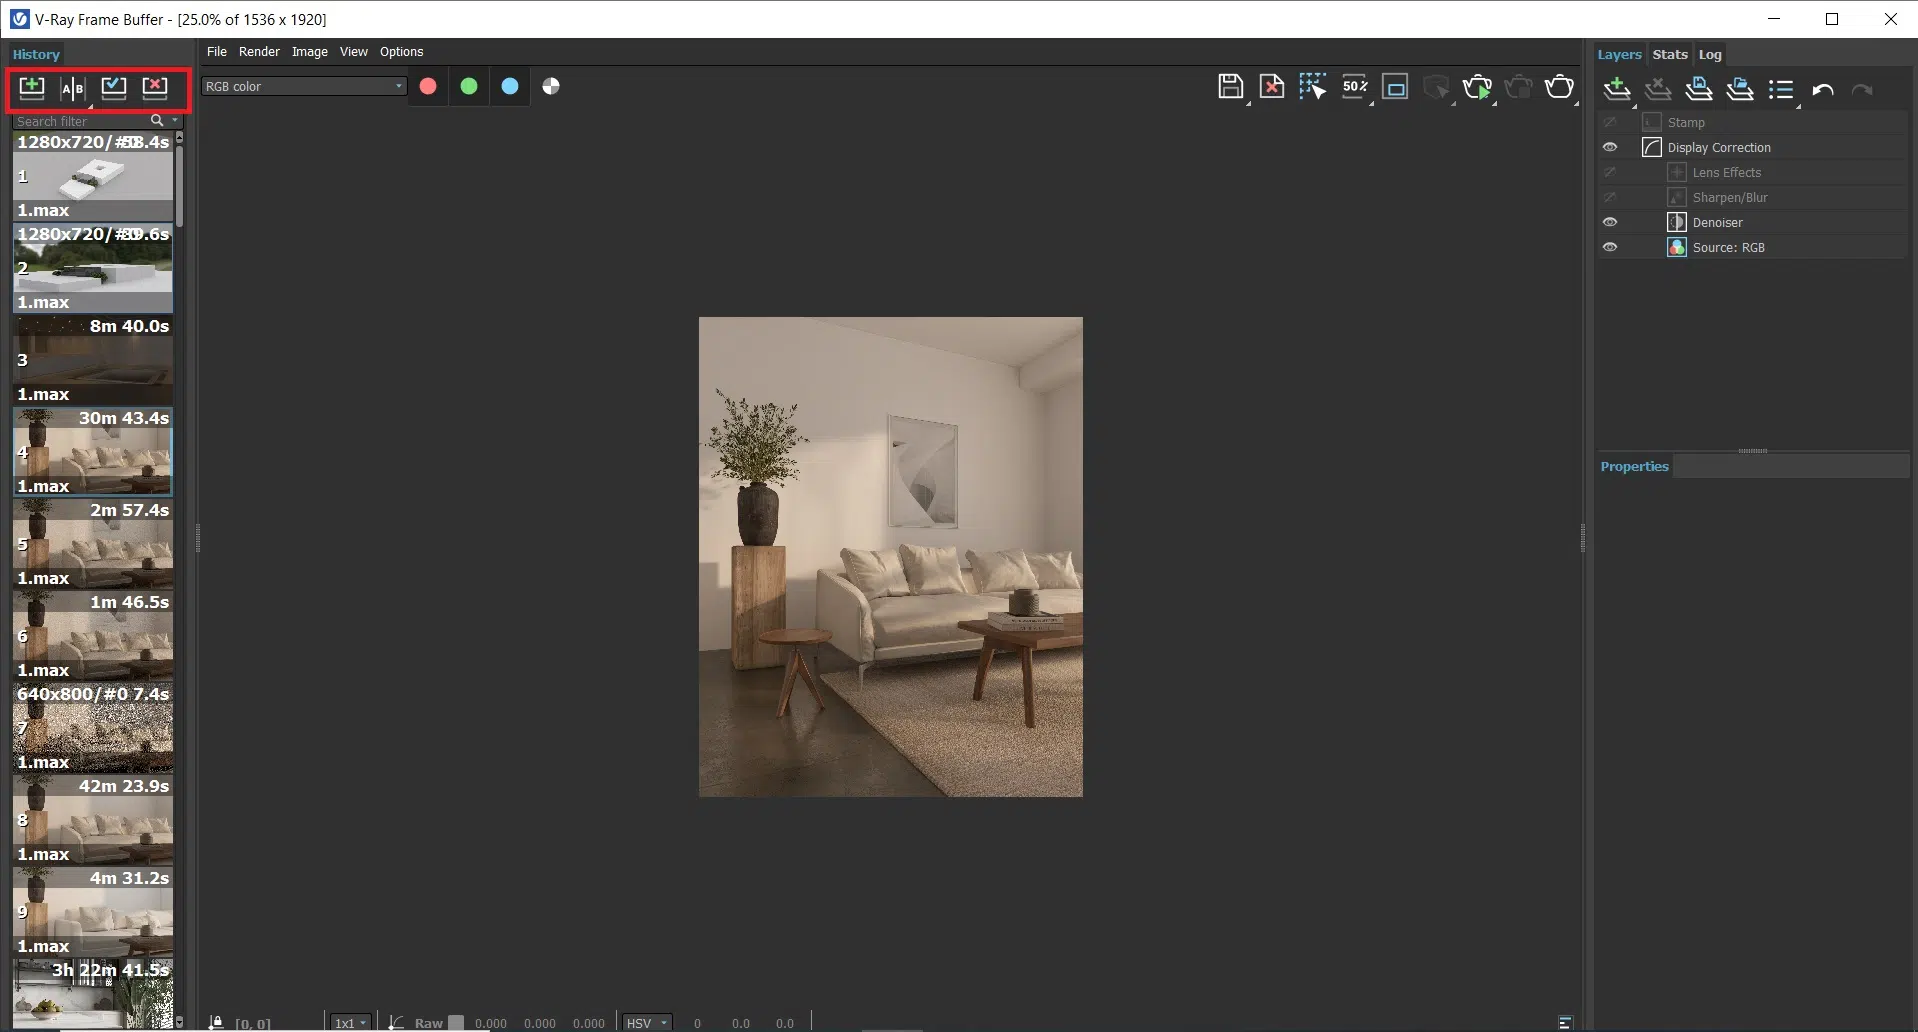Click the Create layer icon
This screenshot has width=1918, height=1032.
coord(1616,90)
